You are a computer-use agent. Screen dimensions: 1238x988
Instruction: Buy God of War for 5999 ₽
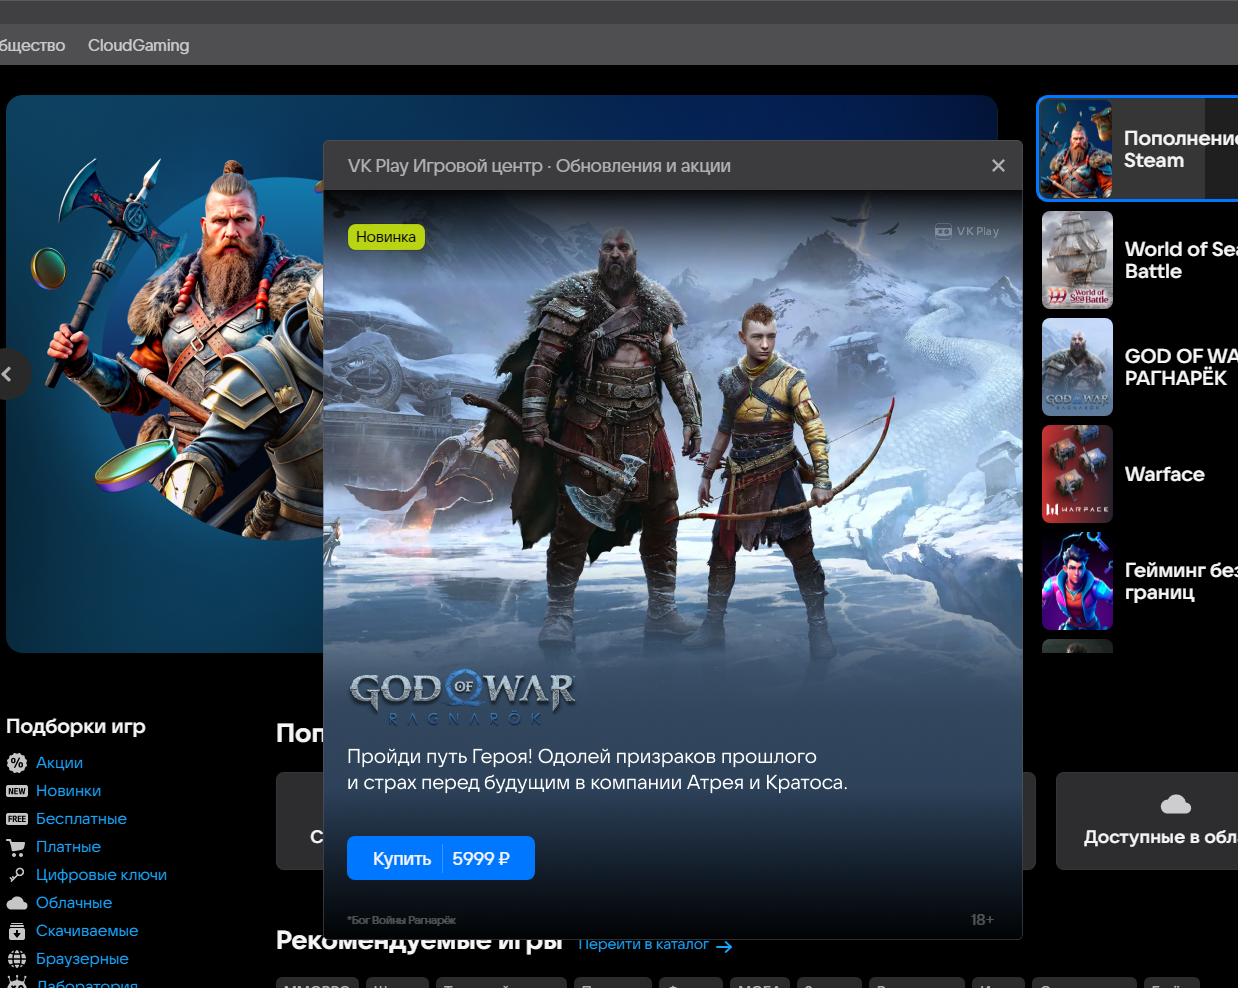point(441,858)
